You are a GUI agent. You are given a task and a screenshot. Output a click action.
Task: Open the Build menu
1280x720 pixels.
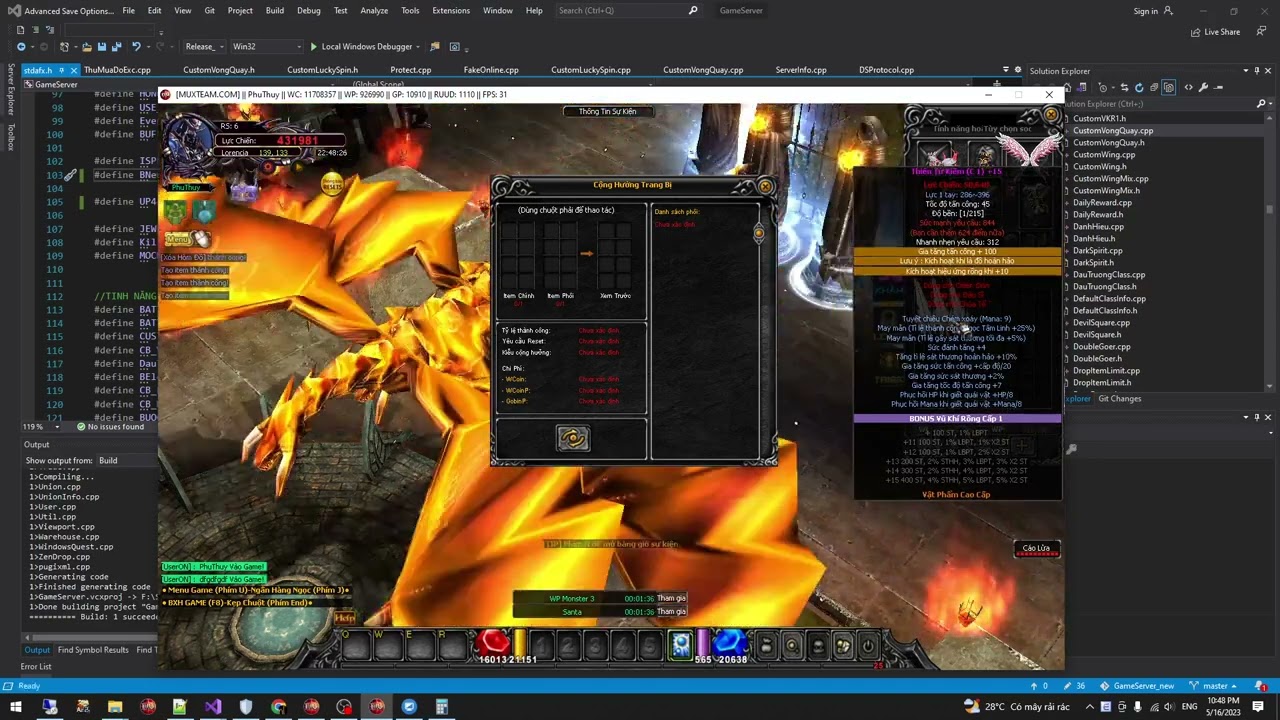coord(275,10)
